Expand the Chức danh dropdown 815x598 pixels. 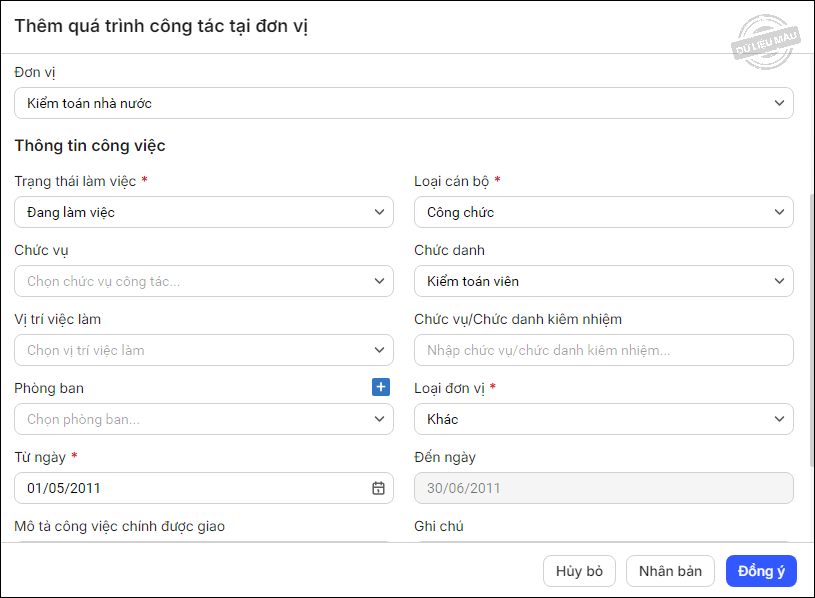click(x=603, y=281)
